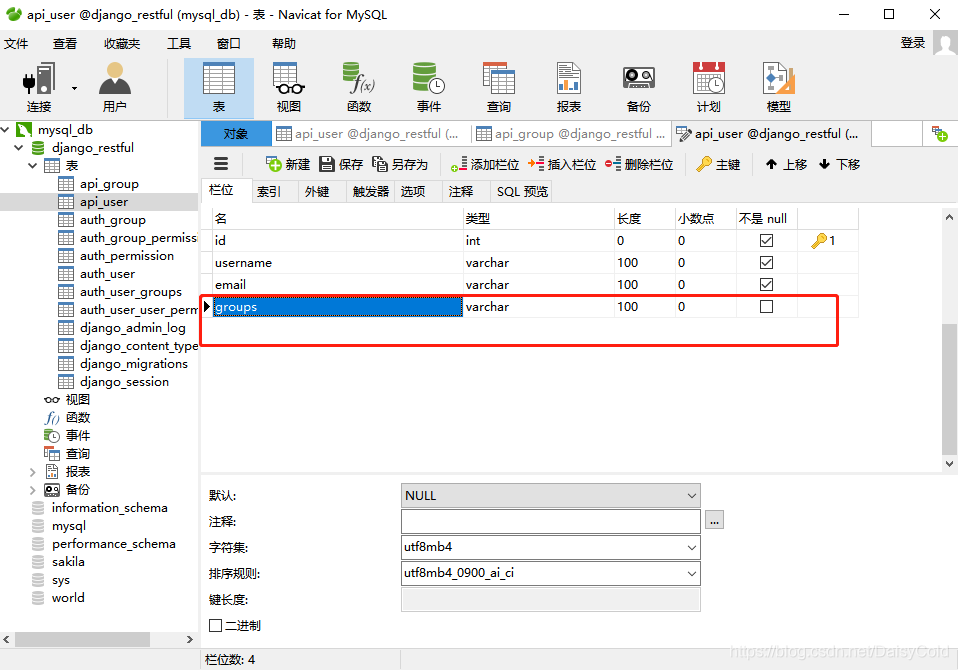Open the 事件 events icon in toolbar

coord(429,87)
